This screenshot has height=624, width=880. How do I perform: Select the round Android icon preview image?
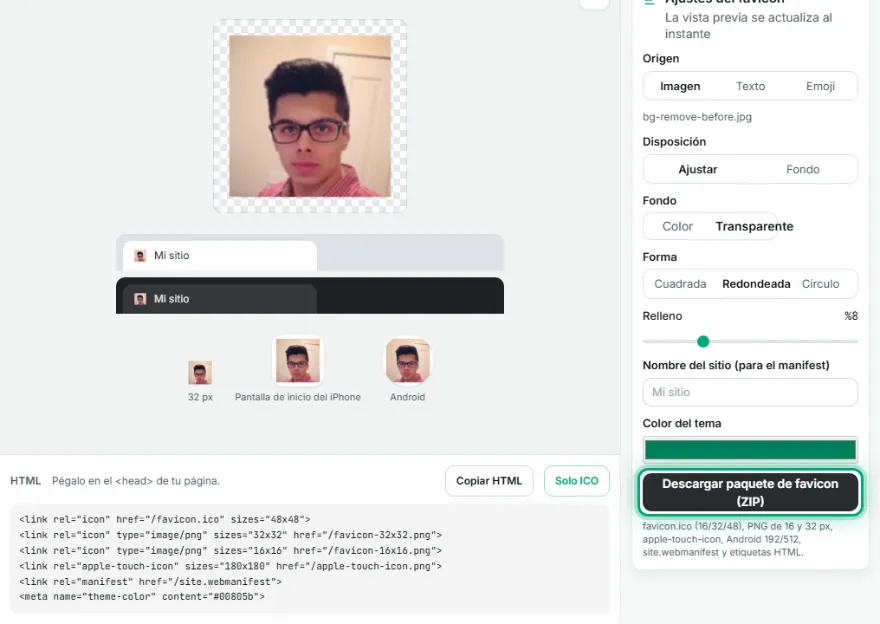[407, 360]
